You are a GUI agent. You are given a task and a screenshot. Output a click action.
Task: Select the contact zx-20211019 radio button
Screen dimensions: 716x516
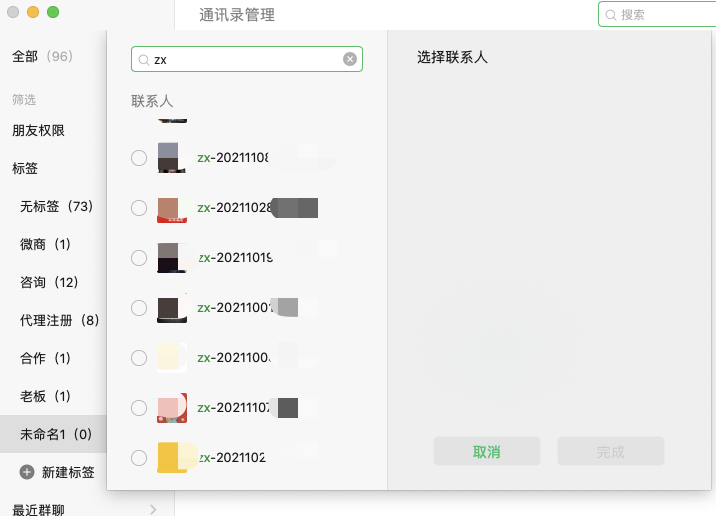[x=139, y=258]
